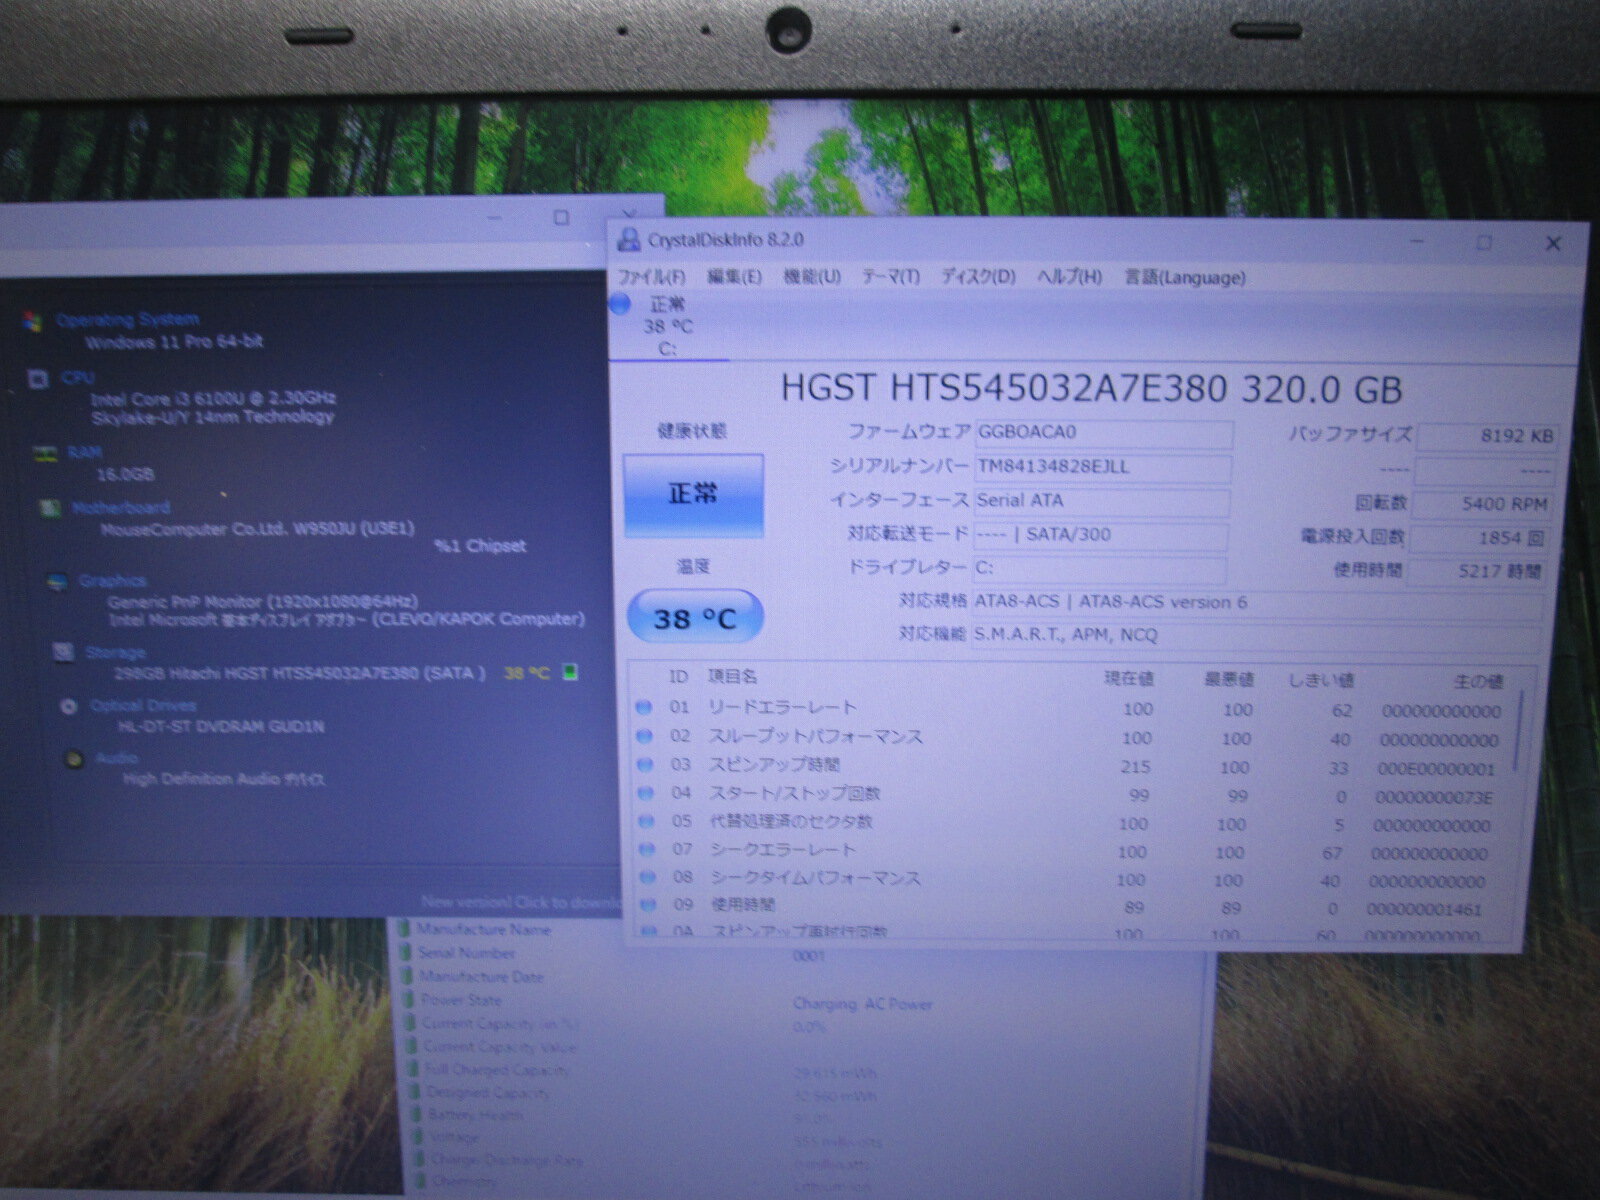Open the Motherboard link in Speccy
1600x1200 pixels.
(120, 508)
